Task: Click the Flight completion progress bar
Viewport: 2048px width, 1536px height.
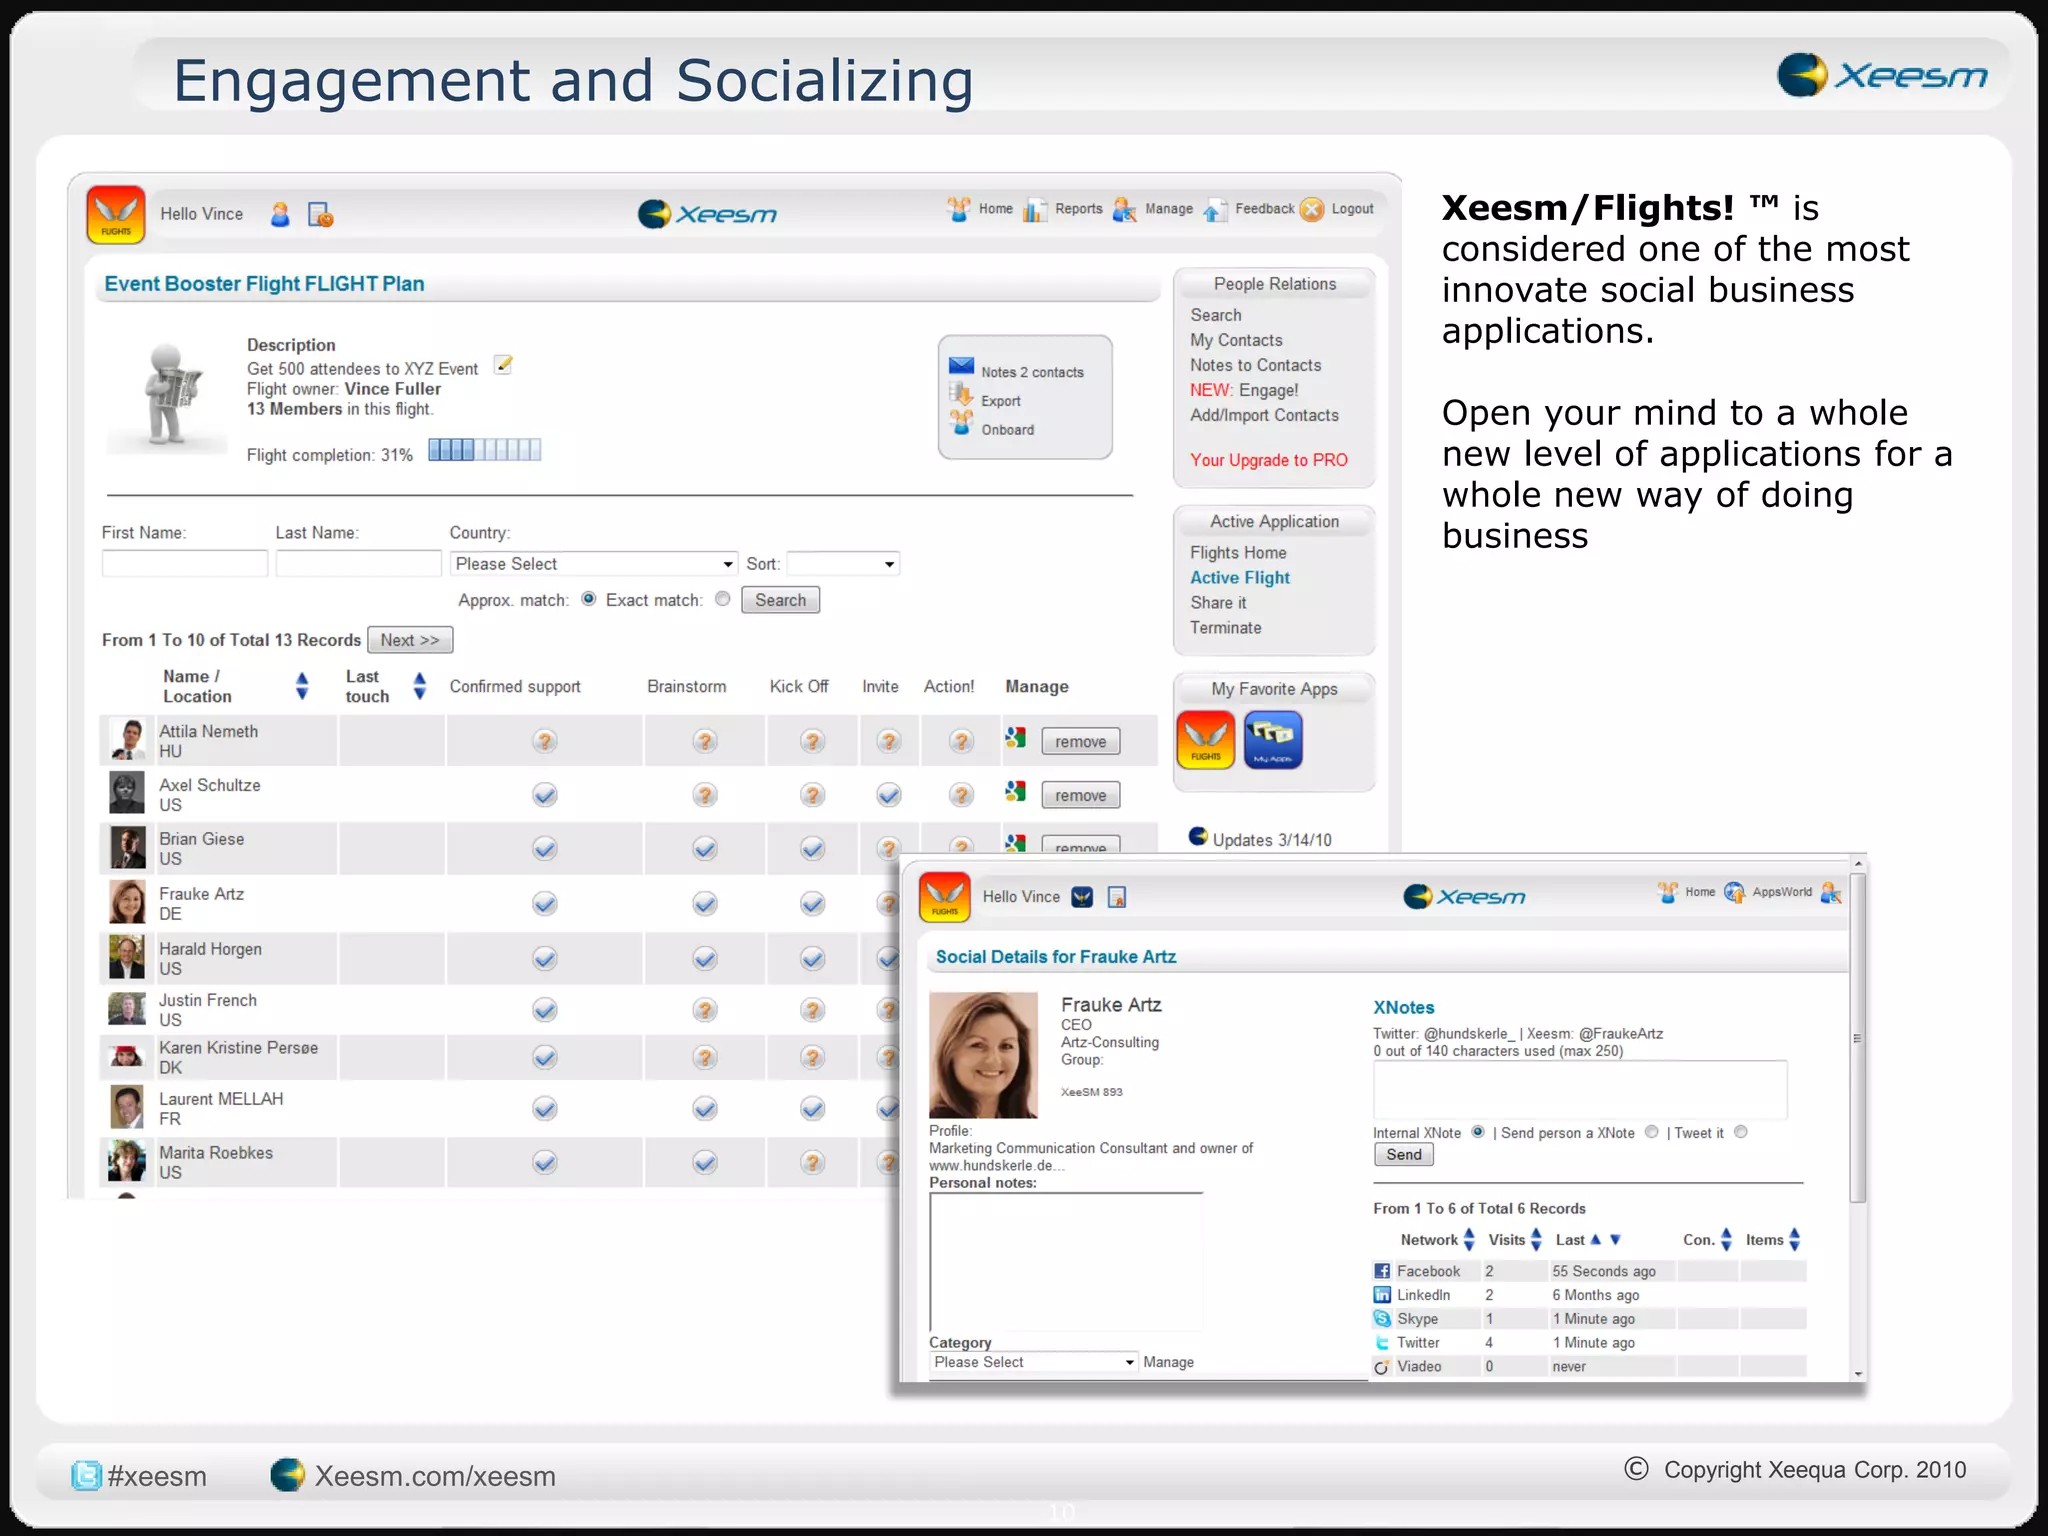Action: [485, 450]
